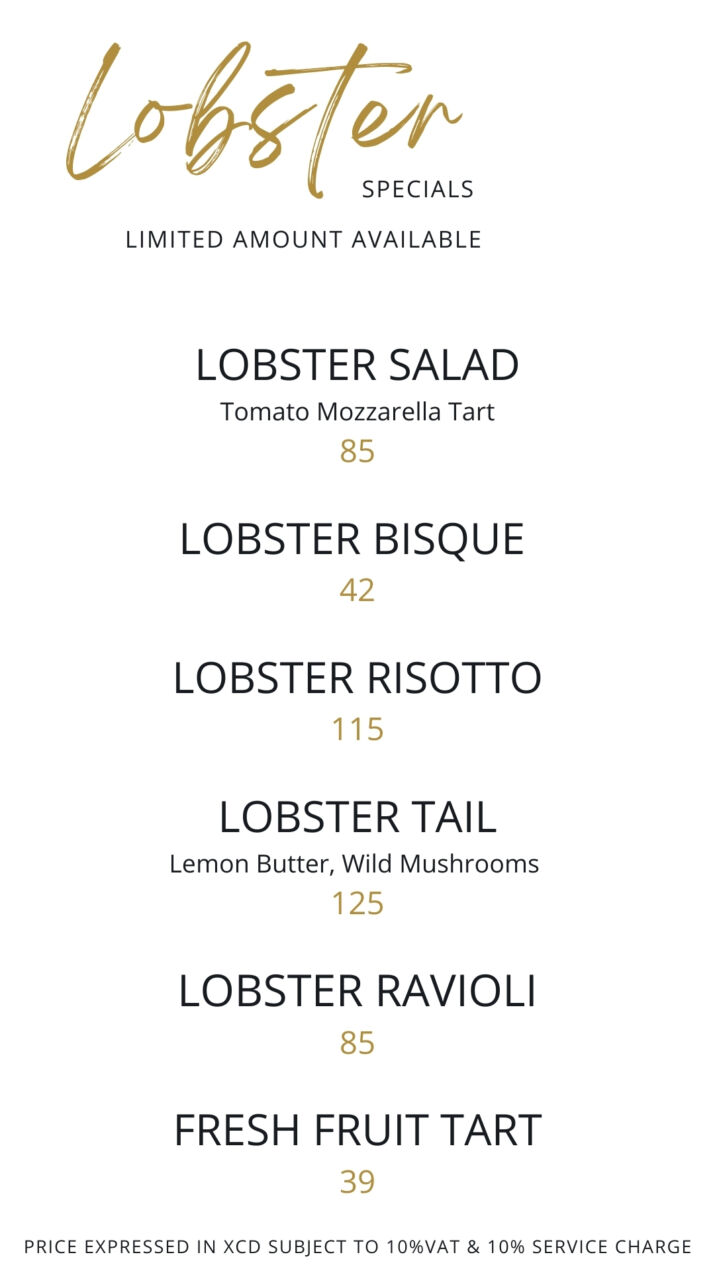Screen dimensions: 715x1271
Task: Click the Lobster Salad price of 85
Action: pyautogui.click(x=357, y=451)
